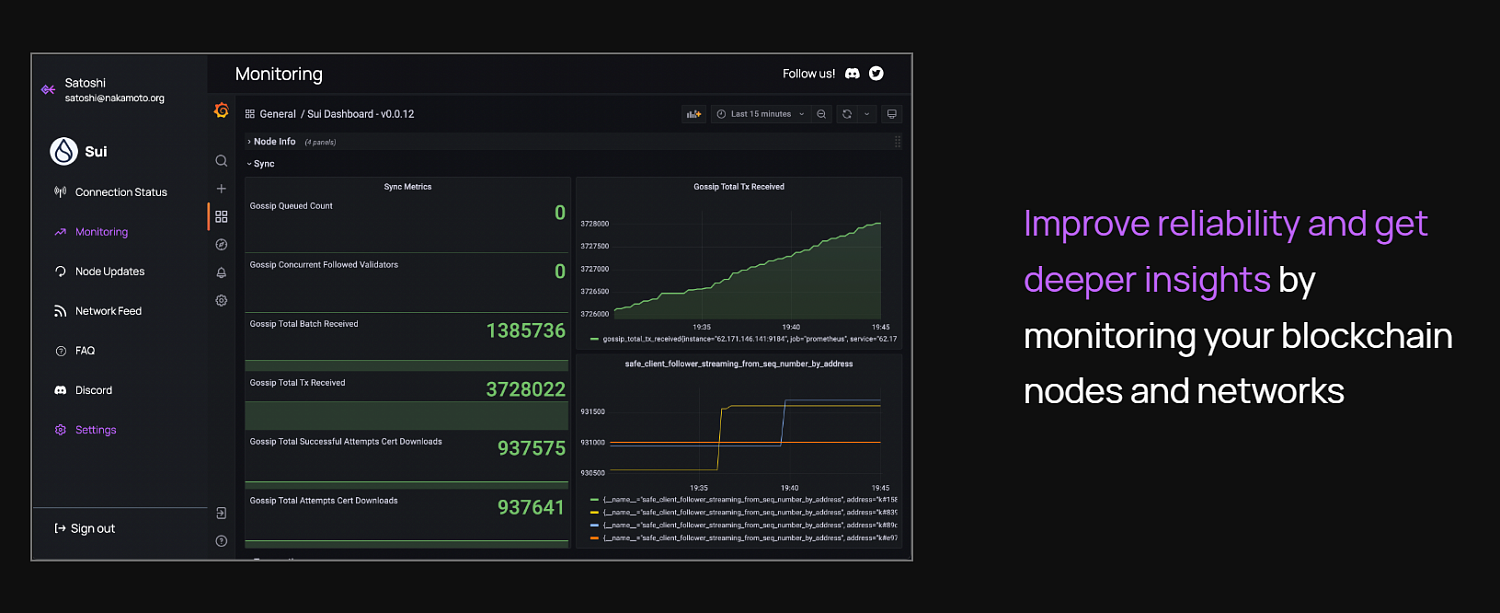The height and width of the screenshot is (613, 1500).
Task: Click the zoom out time range icon
Action: pos(821,114)
